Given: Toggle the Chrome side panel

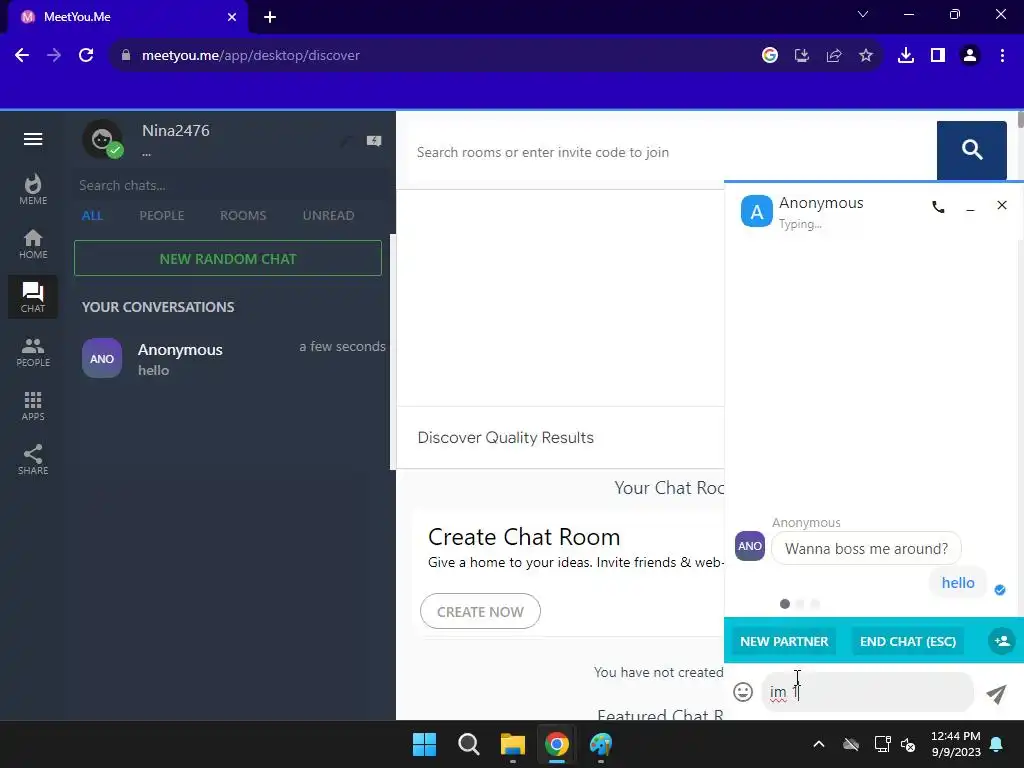Looking at the screenshot, I should [x=938, y=56].
